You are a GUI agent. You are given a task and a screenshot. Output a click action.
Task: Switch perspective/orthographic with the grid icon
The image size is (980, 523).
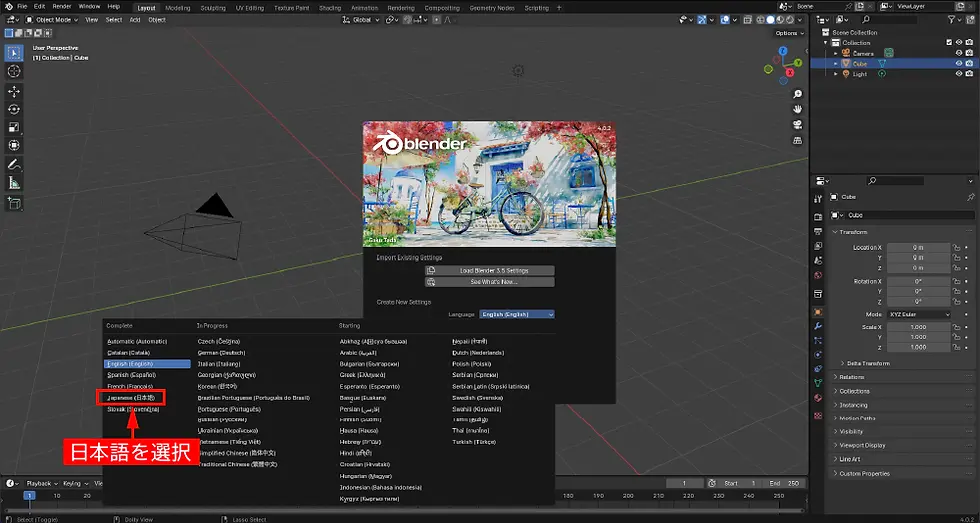pos(798,141)
